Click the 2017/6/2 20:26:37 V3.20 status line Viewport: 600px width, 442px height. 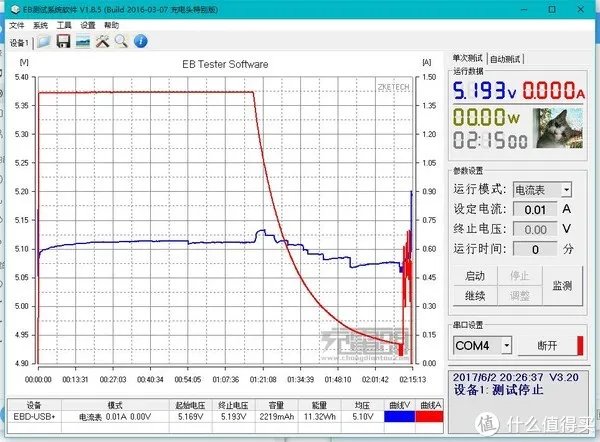(516, 377)
